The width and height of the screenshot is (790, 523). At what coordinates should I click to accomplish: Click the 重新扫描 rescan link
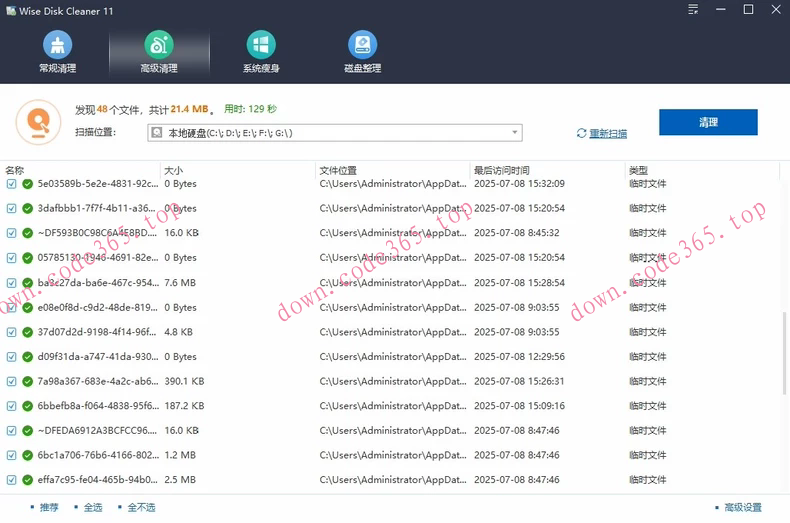608,133
